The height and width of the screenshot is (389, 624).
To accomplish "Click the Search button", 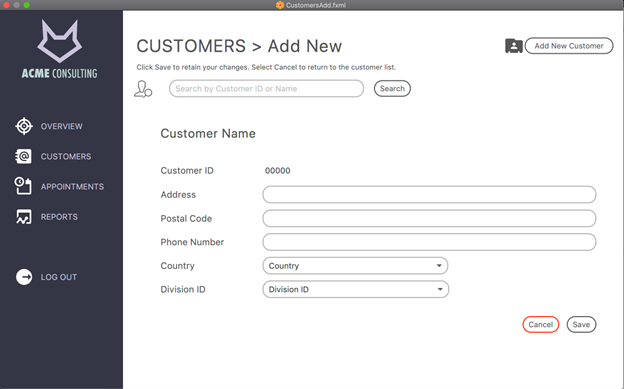I will 392,88.
